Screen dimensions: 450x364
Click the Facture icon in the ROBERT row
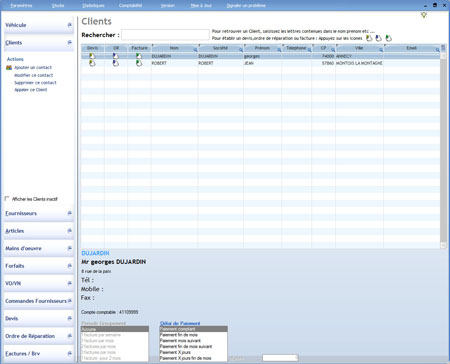[x=139, y=63]
